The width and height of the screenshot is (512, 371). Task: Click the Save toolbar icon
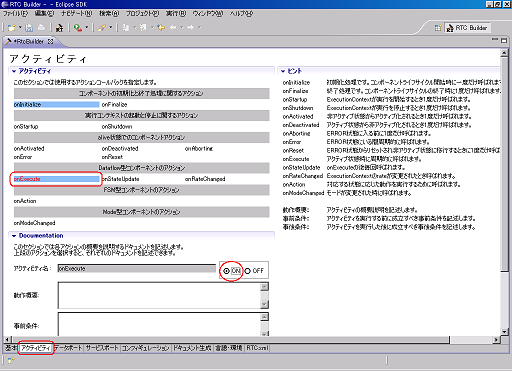click(29, 28)
